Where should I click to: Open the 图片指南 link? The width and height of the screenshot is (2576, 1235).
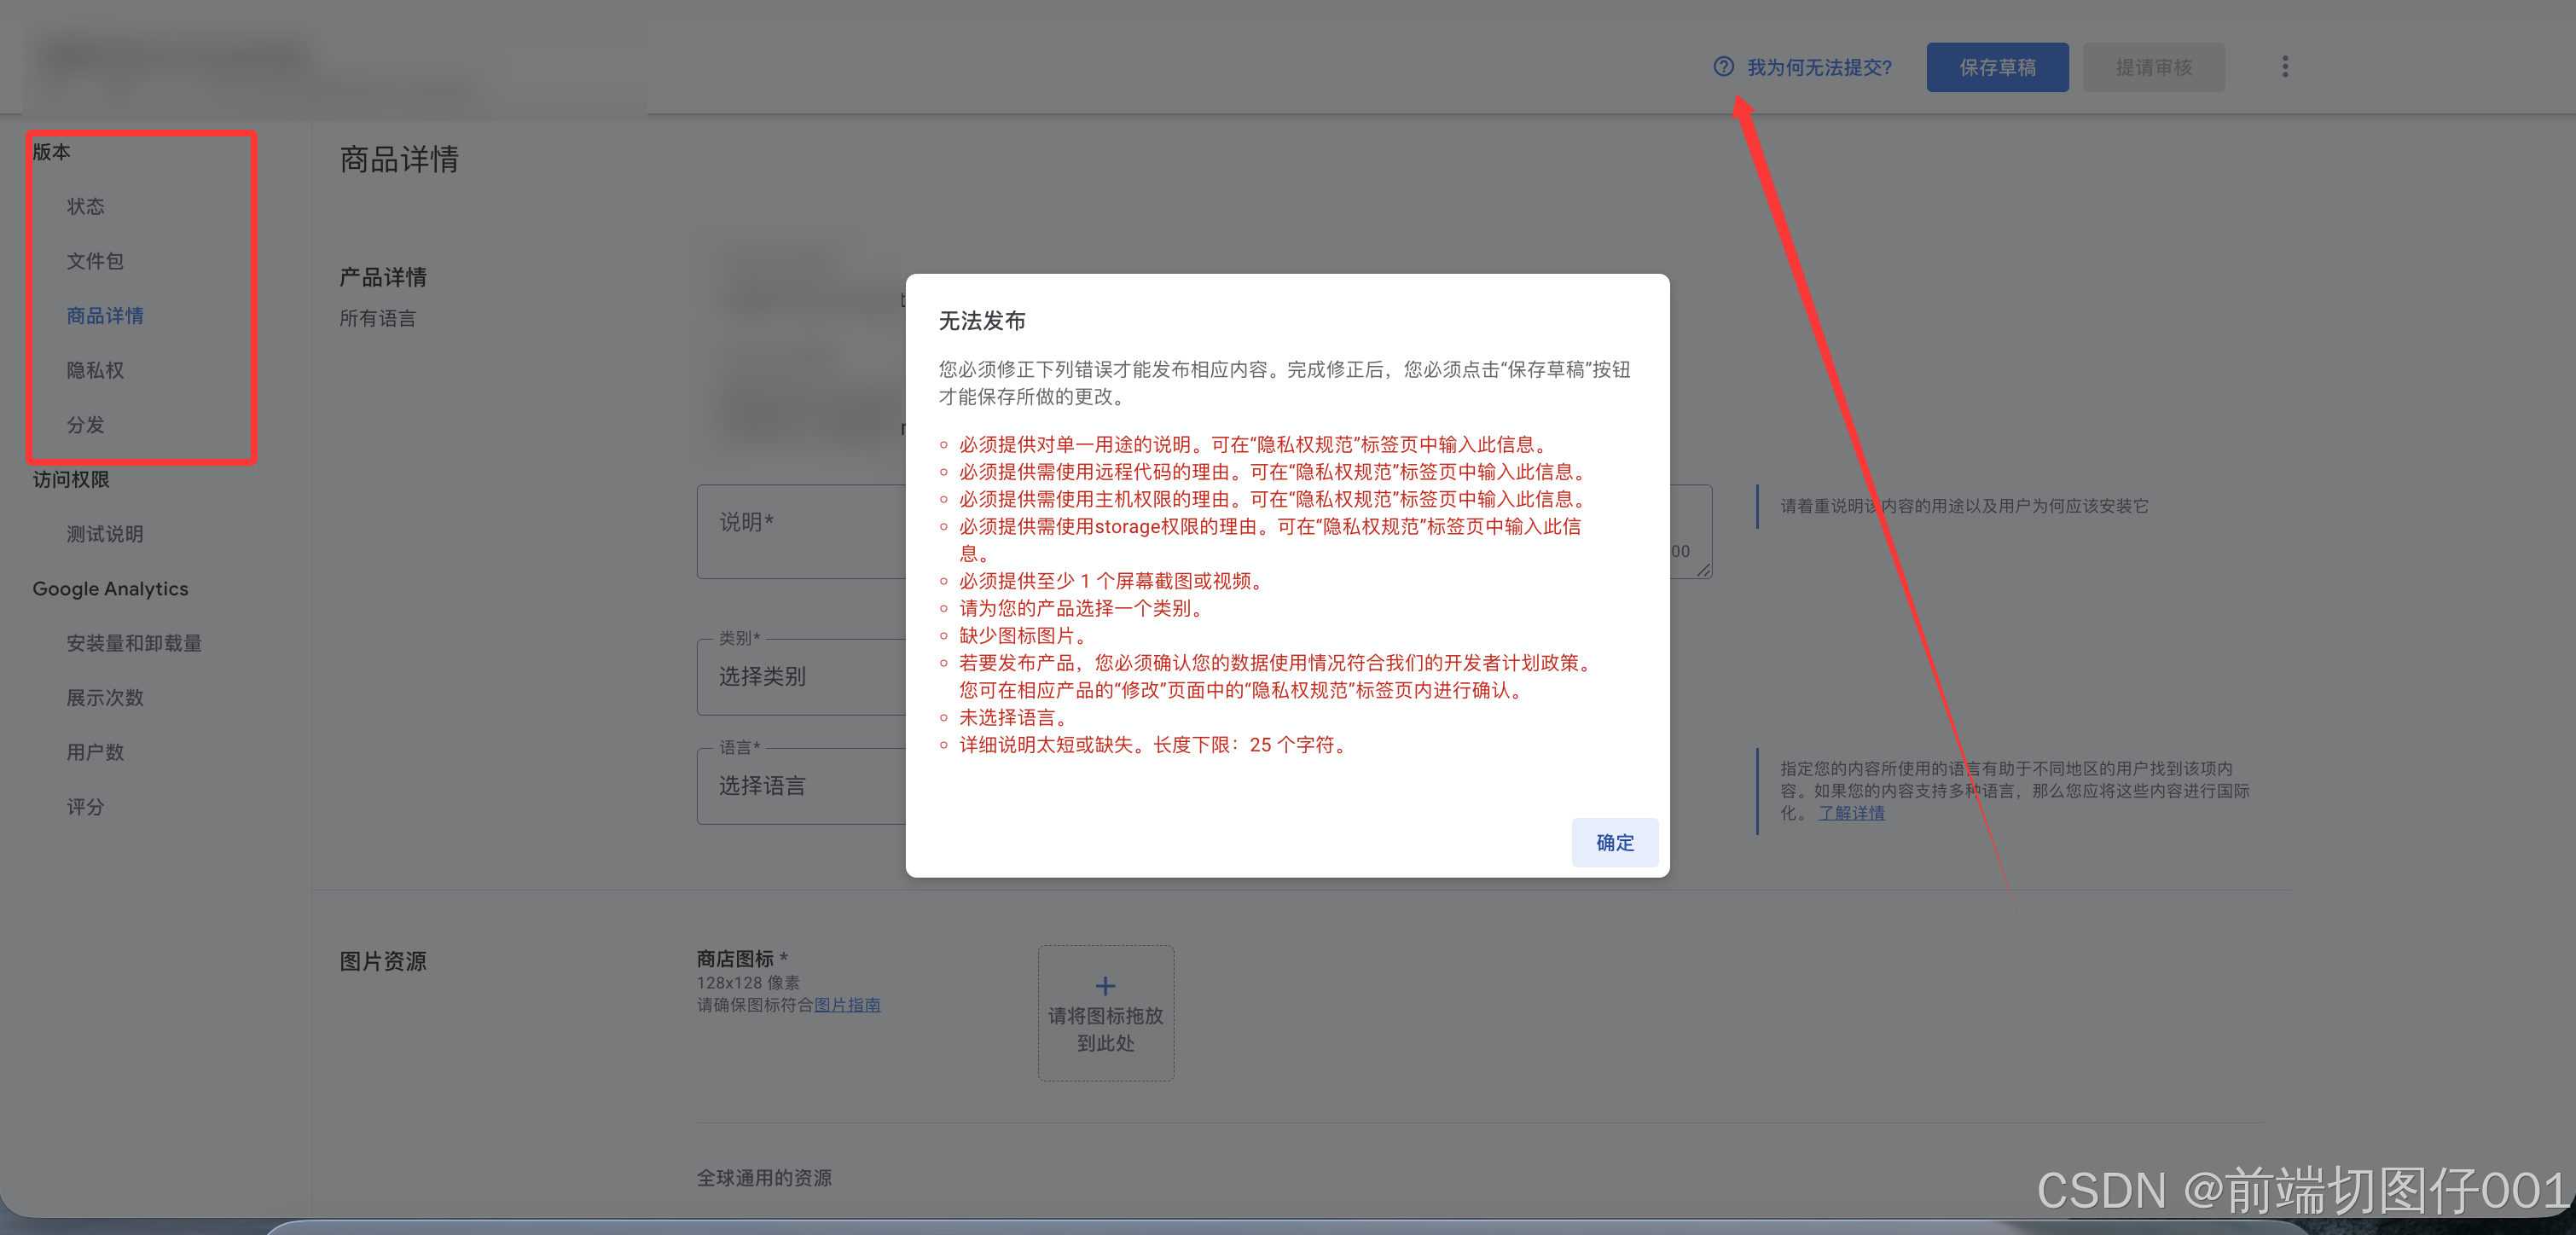[847, 1005]
